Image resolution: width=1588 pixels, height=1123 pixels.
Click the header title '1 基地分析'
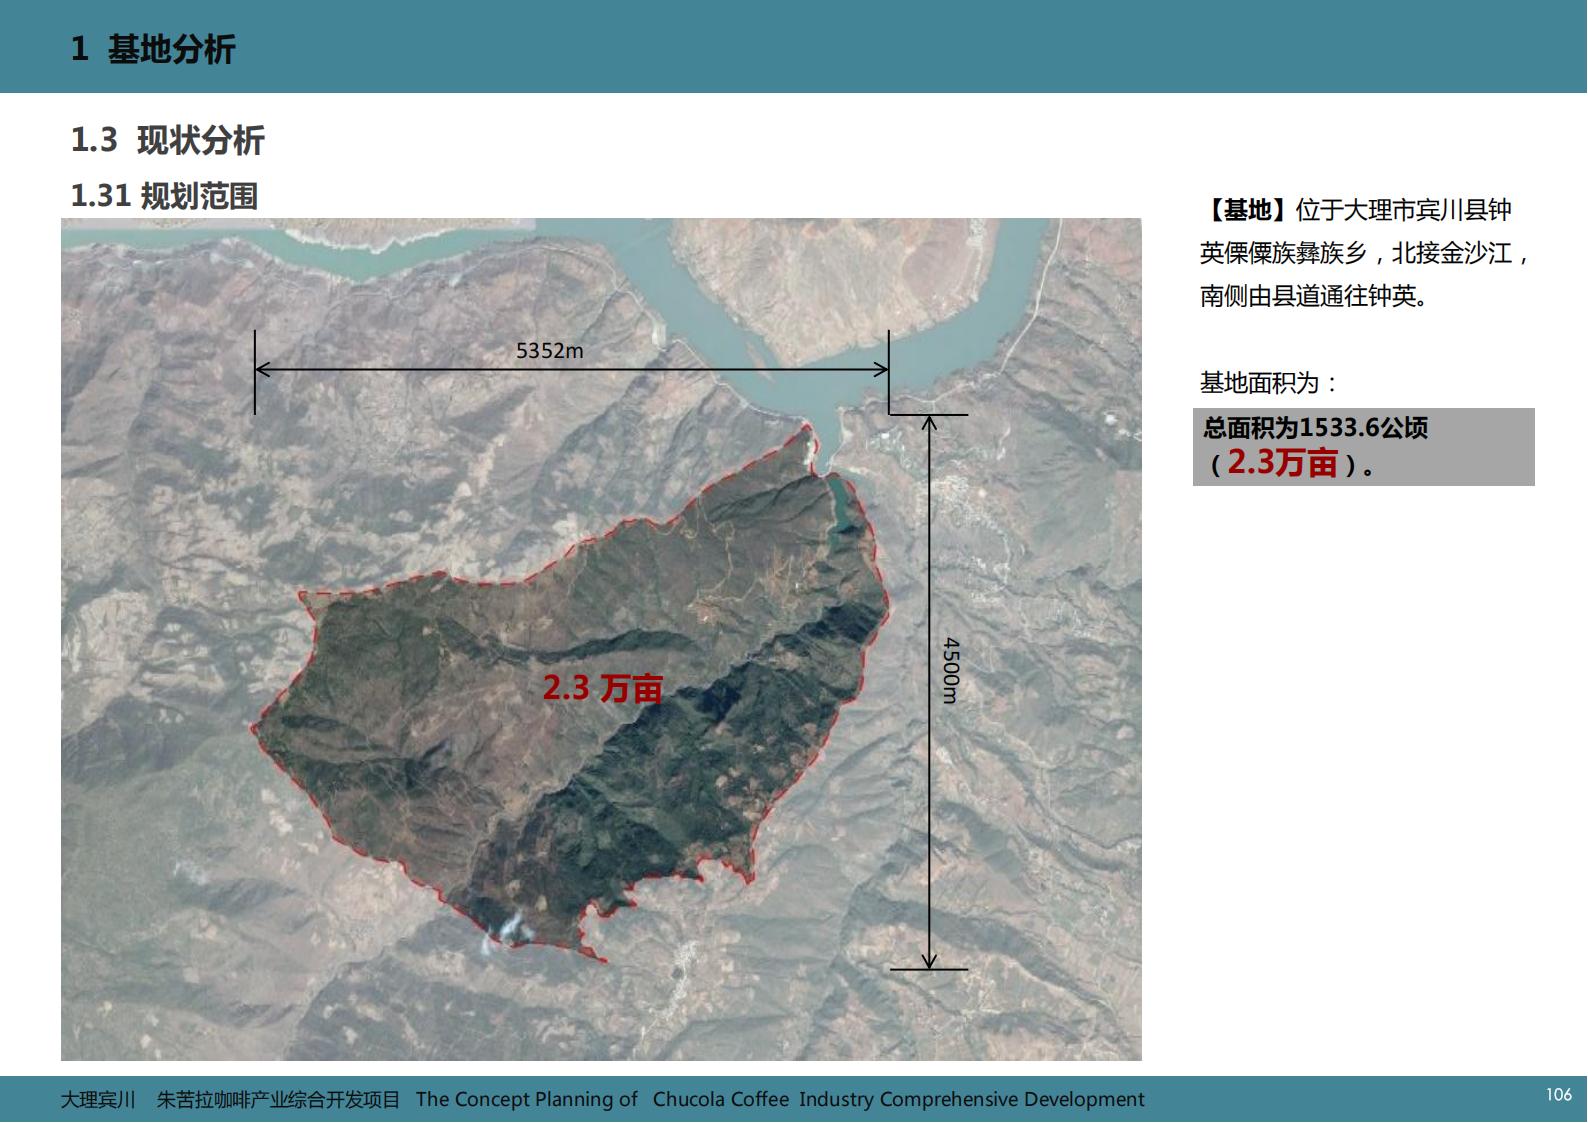(x=153, y=49)
